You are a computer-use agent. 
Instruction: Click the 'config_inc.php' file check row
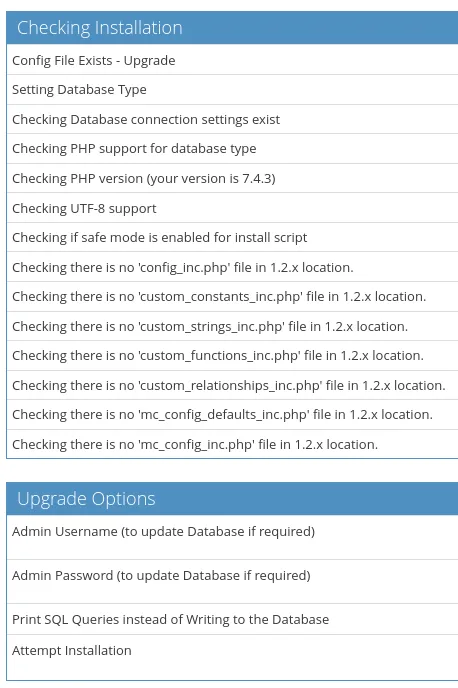[x=232, y=267]
